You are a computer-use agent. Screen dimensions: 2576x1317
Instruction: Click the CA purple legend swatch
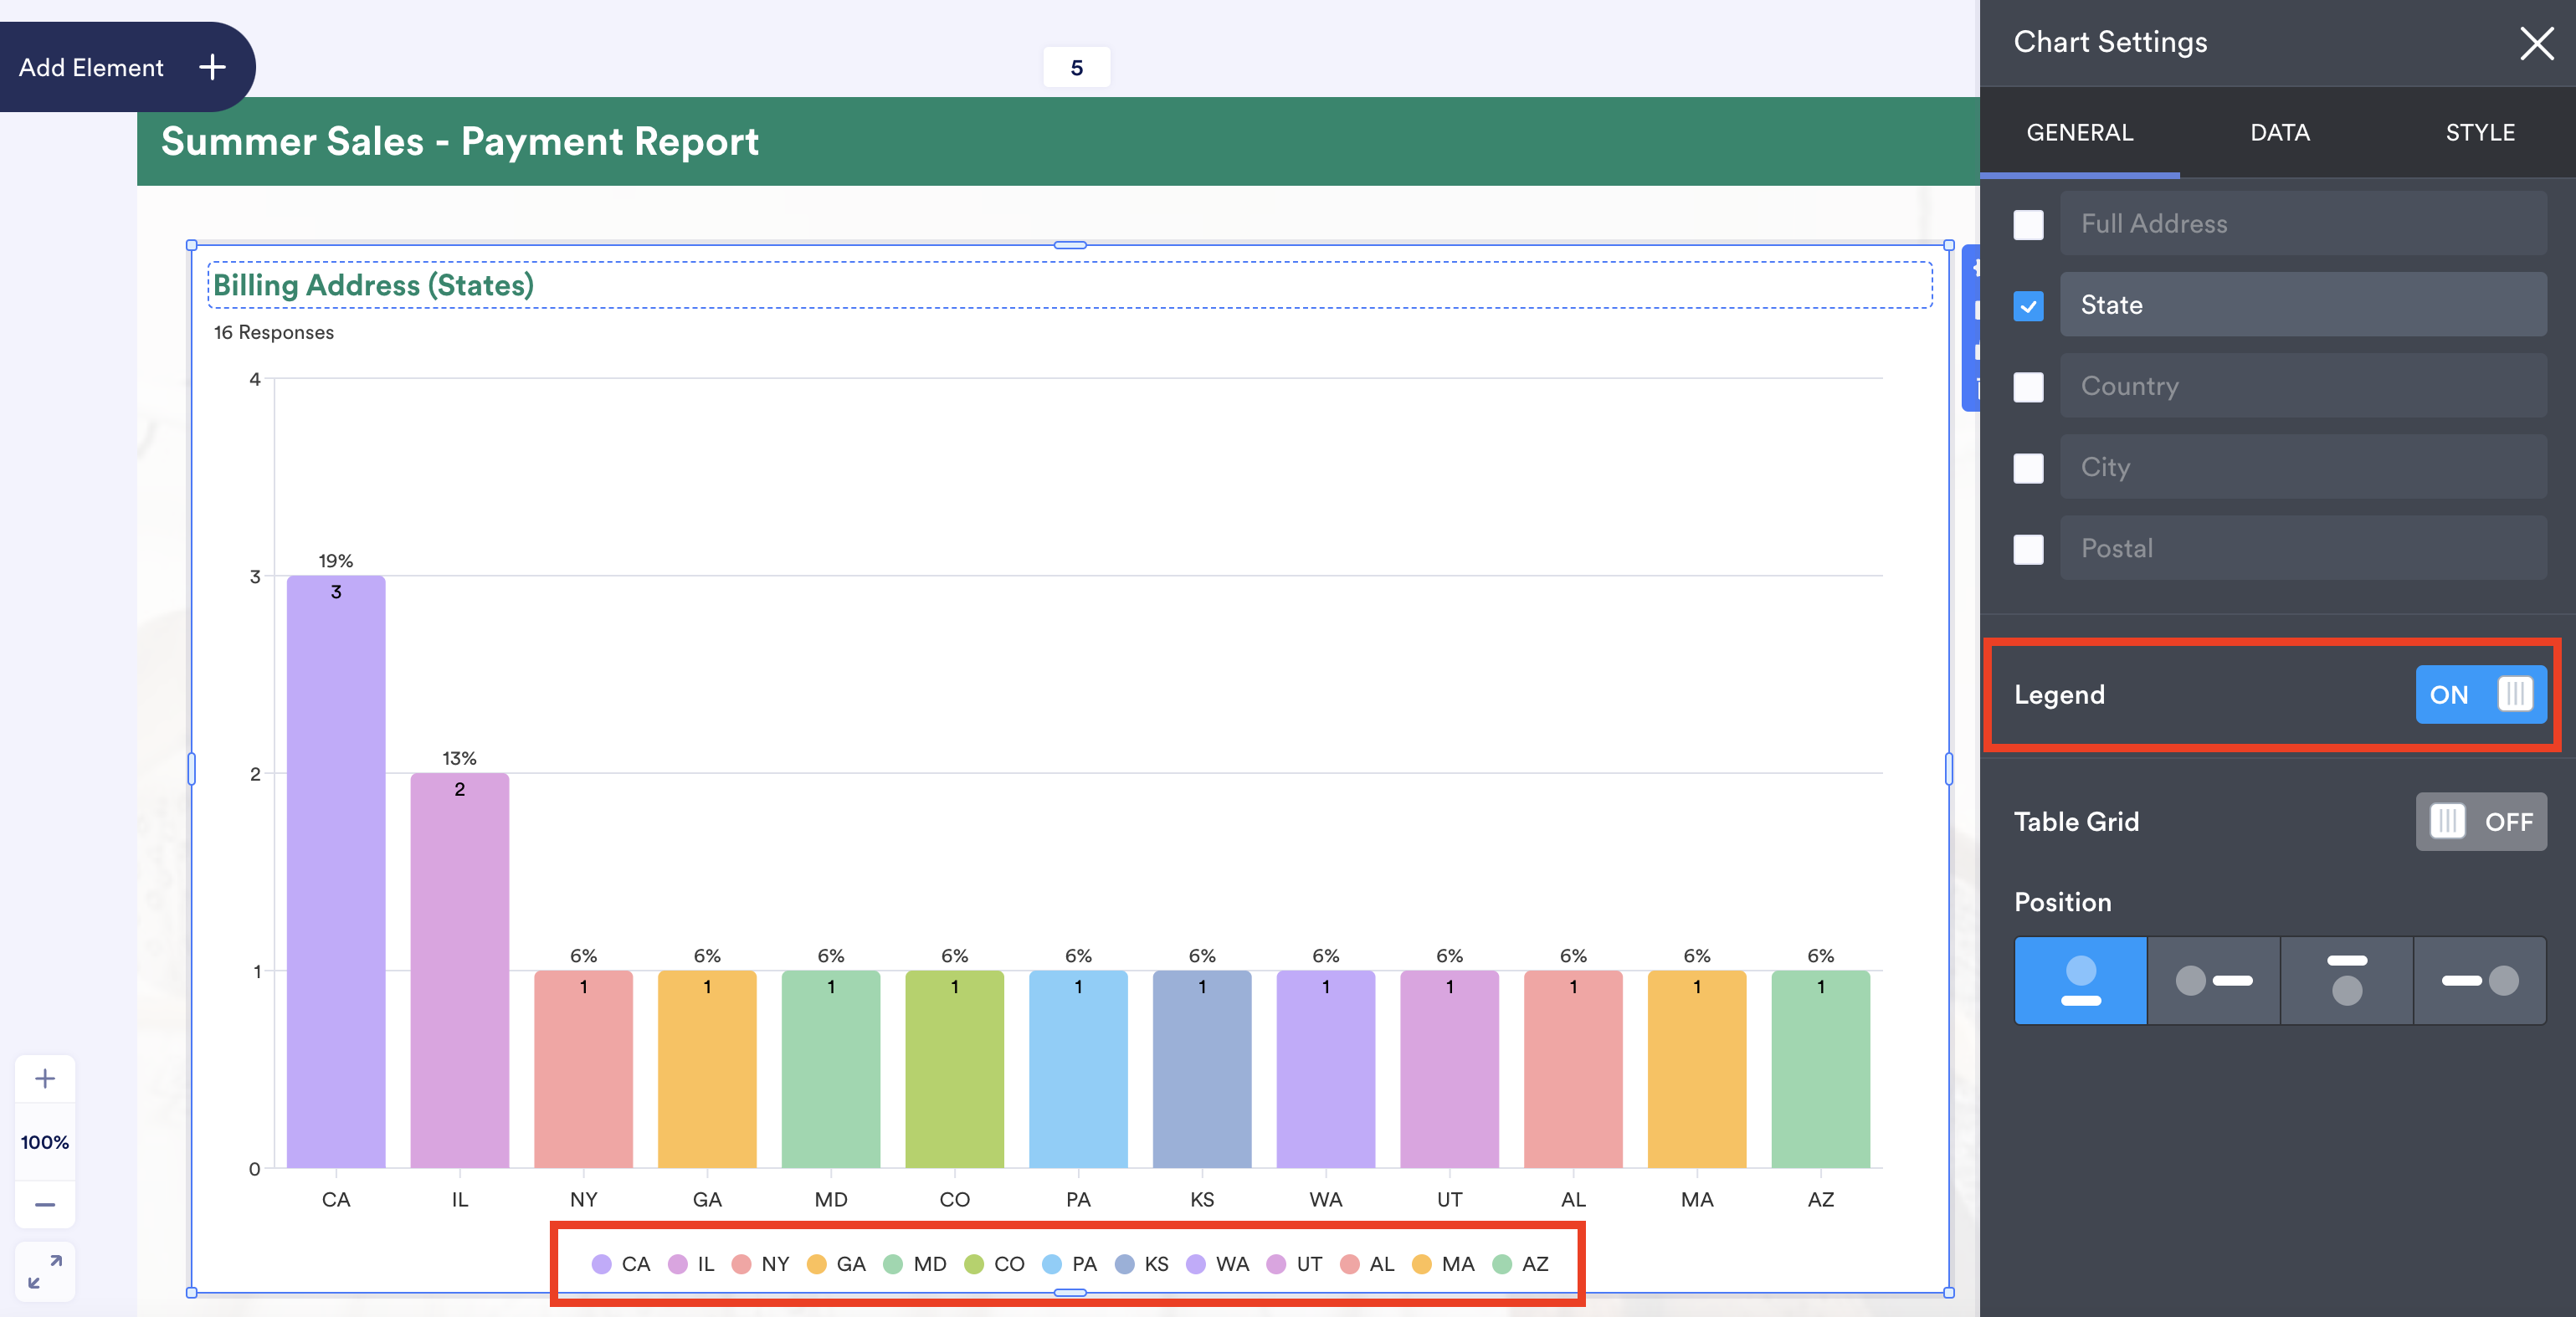(x=601, y=1264)
